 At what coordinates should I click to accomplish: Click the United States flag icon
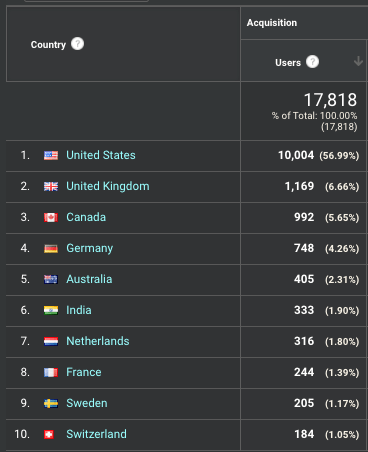pyautogui.click(x=51, y=155)
